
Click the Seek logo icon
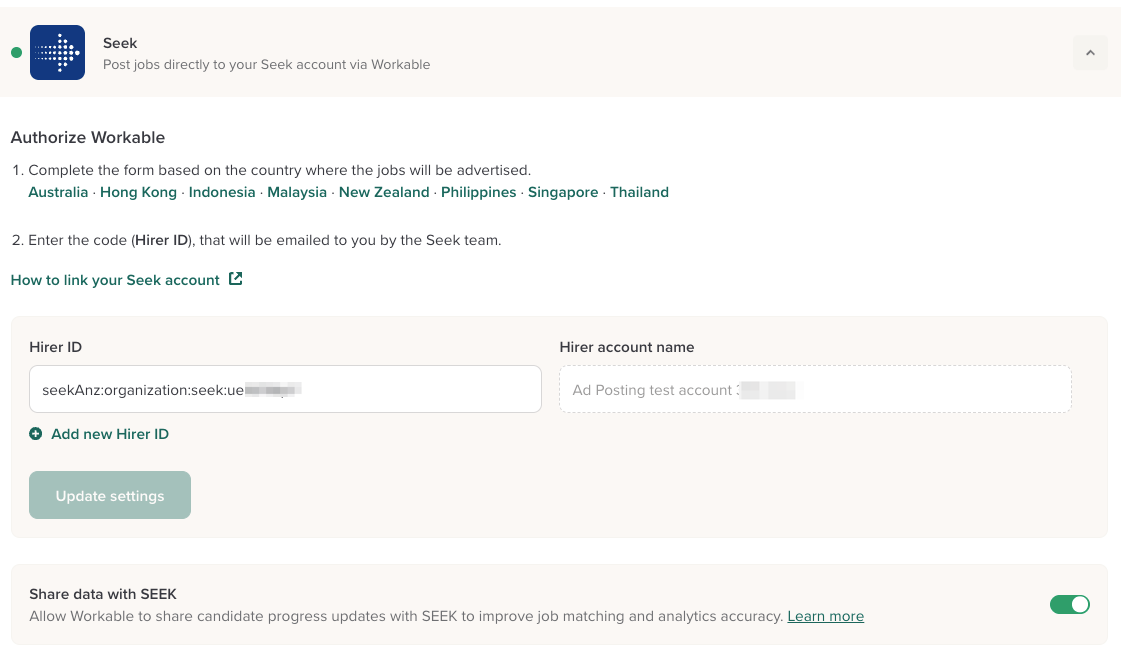click(x=57, y=53)
